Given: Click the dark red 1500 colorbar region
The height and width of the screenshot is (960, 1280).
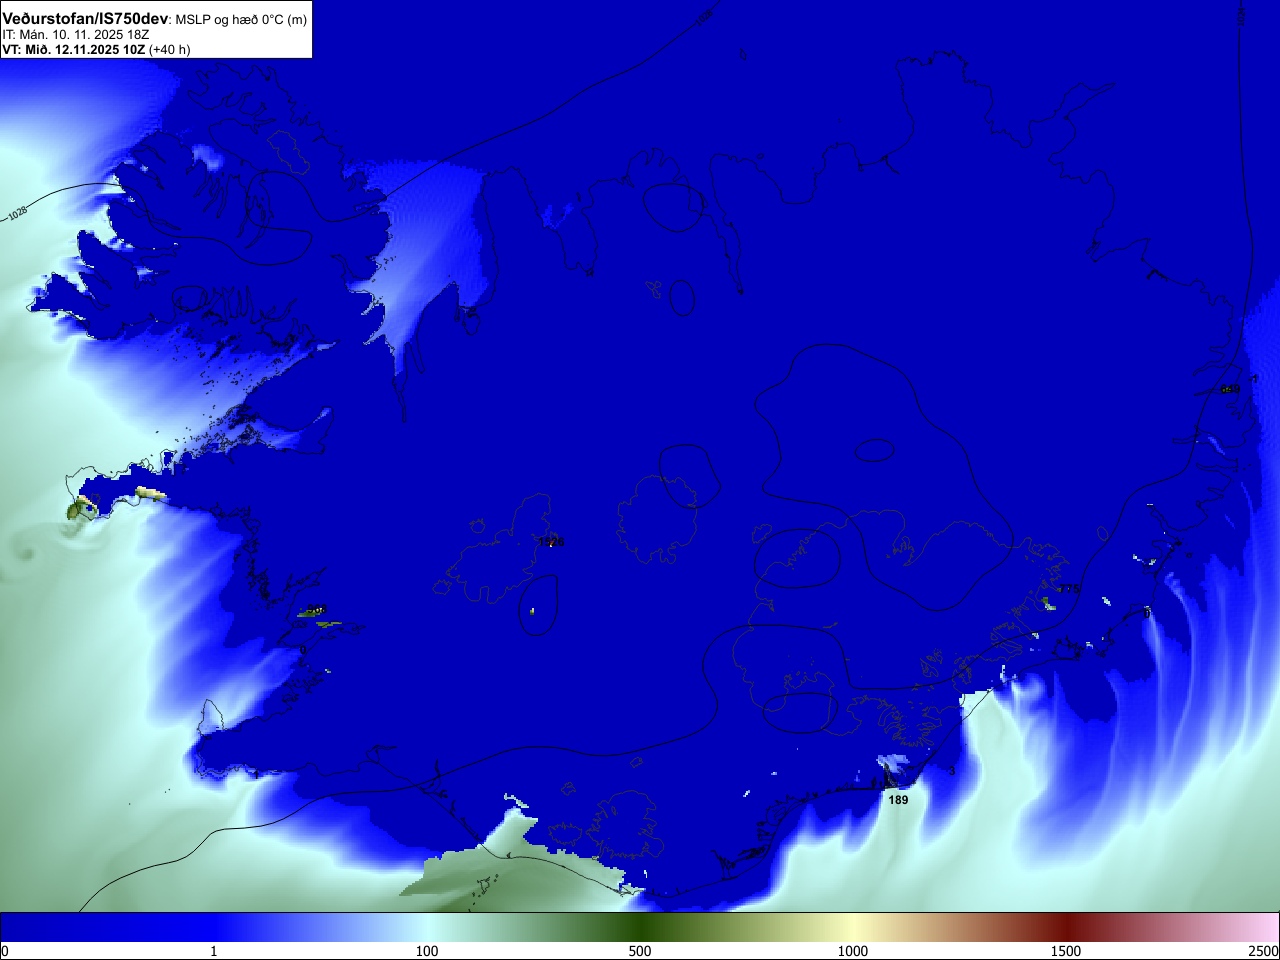Looking at the screenshot, I should tap(1066, 927).
